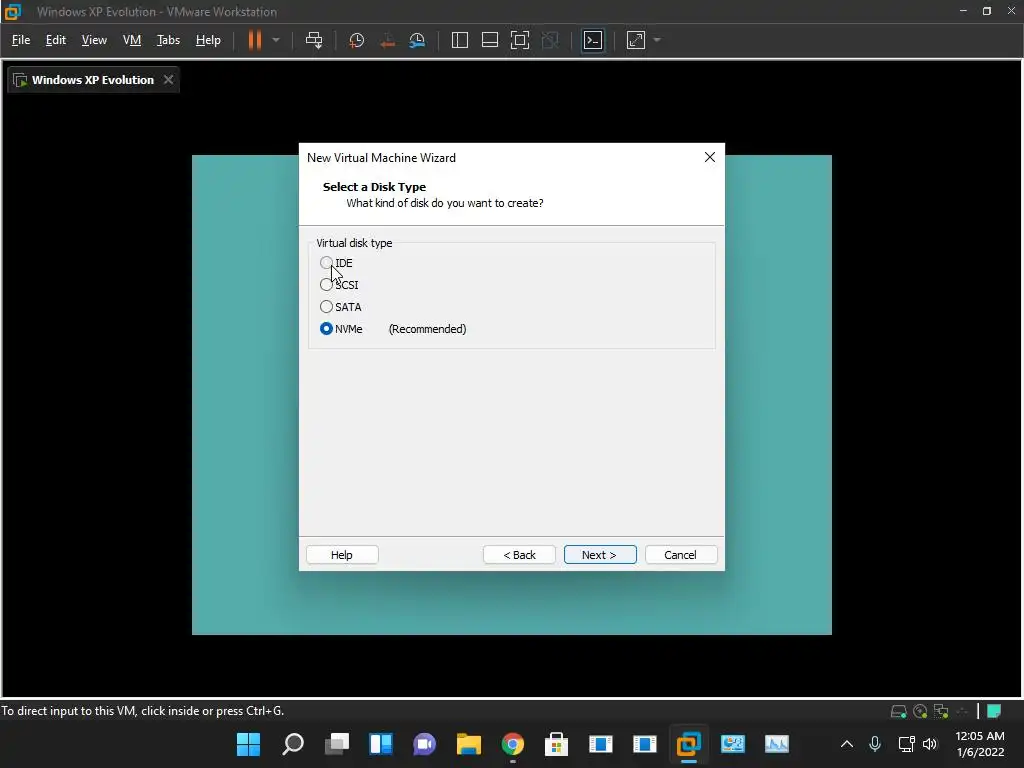Open Microsoft Store from the taskbar
Viewport: 1024px width, 768px height.
tap(556, 744)
